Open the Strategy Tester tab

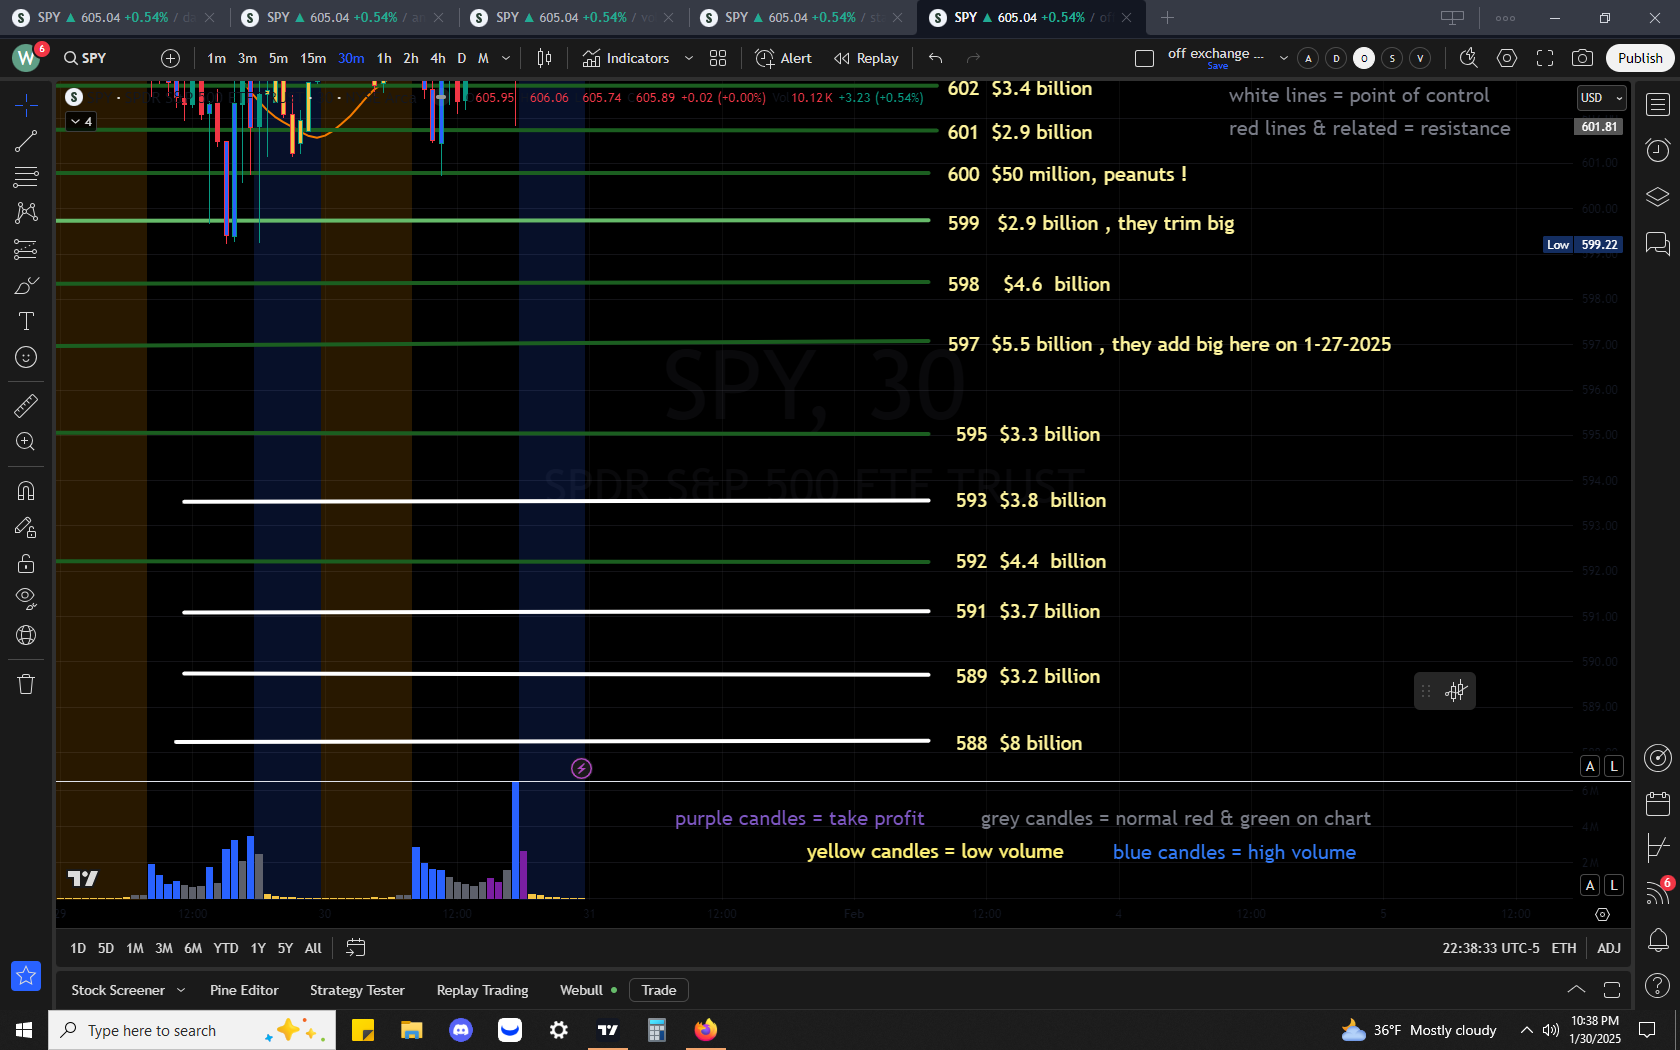pyautogui.click(x=357, y=990)
